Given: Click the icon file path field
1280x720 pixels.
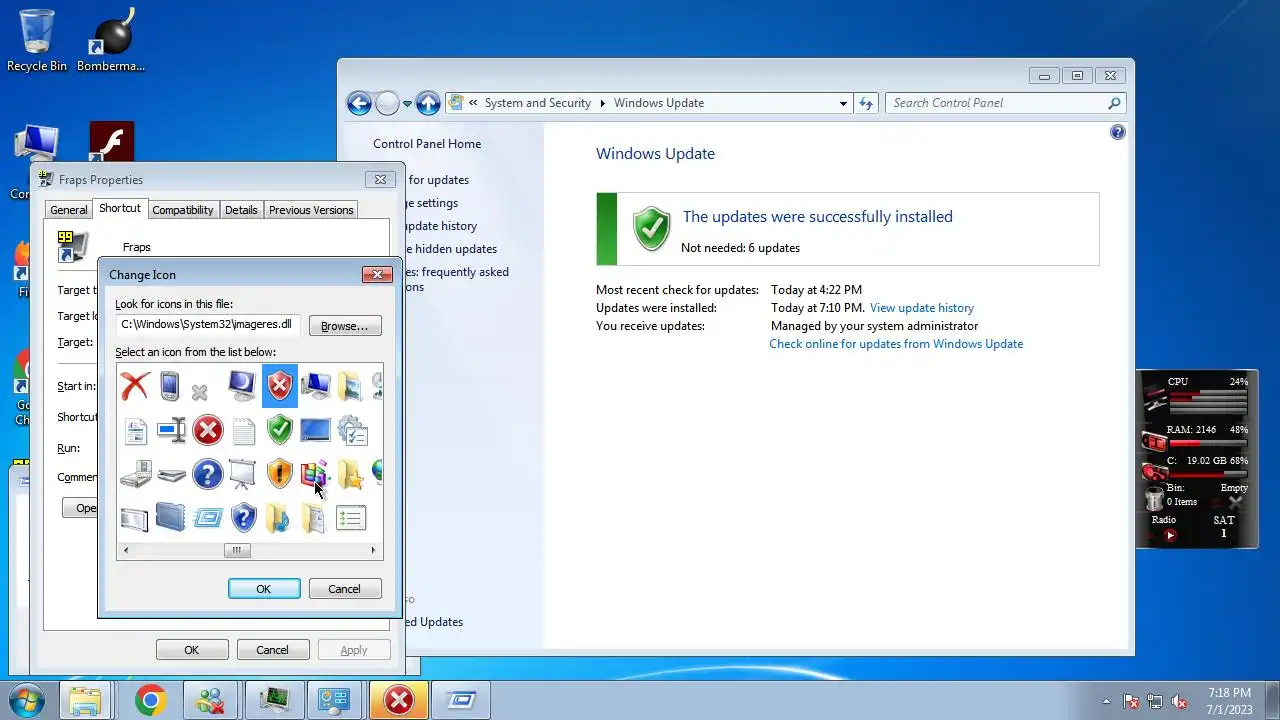Looking at the screenshot, I should coord(208,324).
